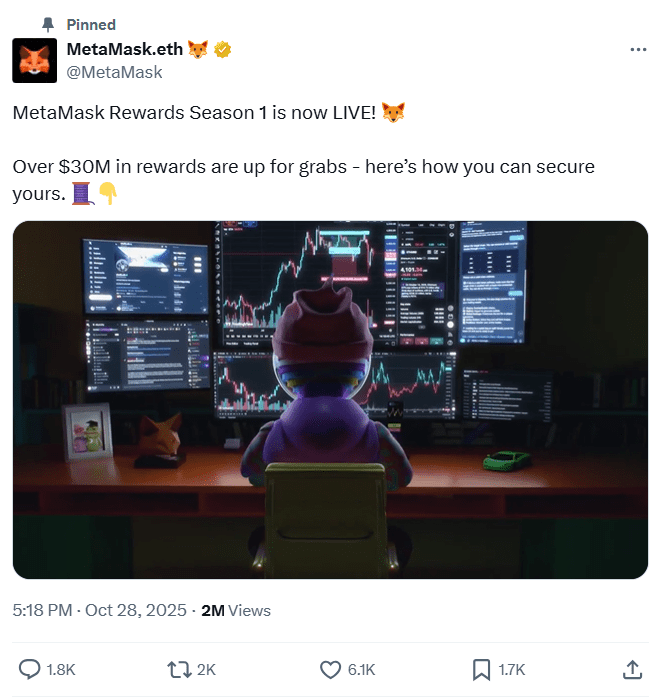
Task: Open the @MetaMask handle link
Action: (x=114, y=72)
